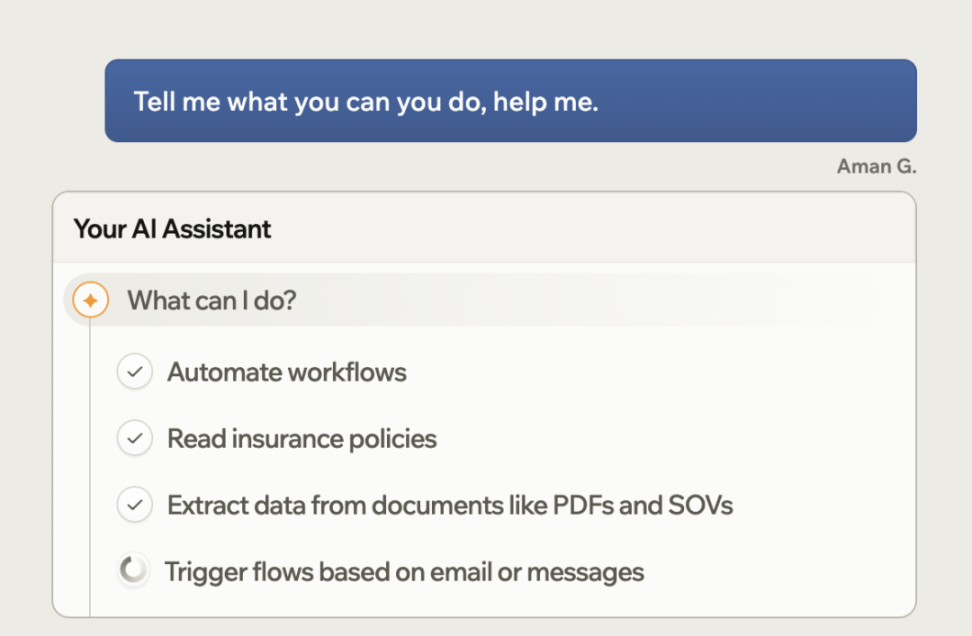The width and height of the screenshot is (972, 636).
Task: Click the What can I do? heading text
Action: pos(212,301)
